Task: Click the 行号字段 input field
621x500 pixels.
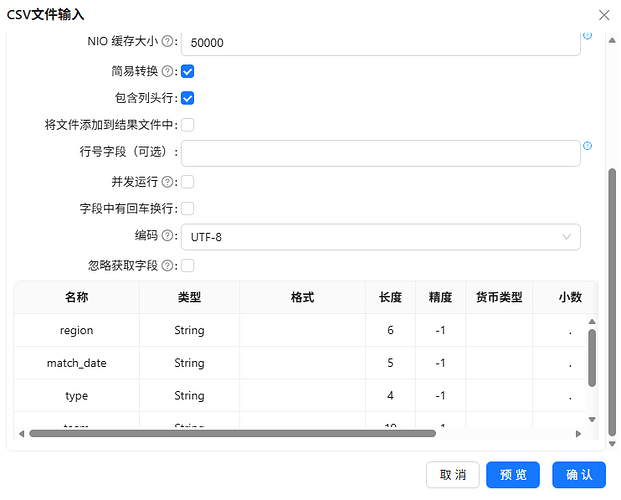Action: [381, 153]
